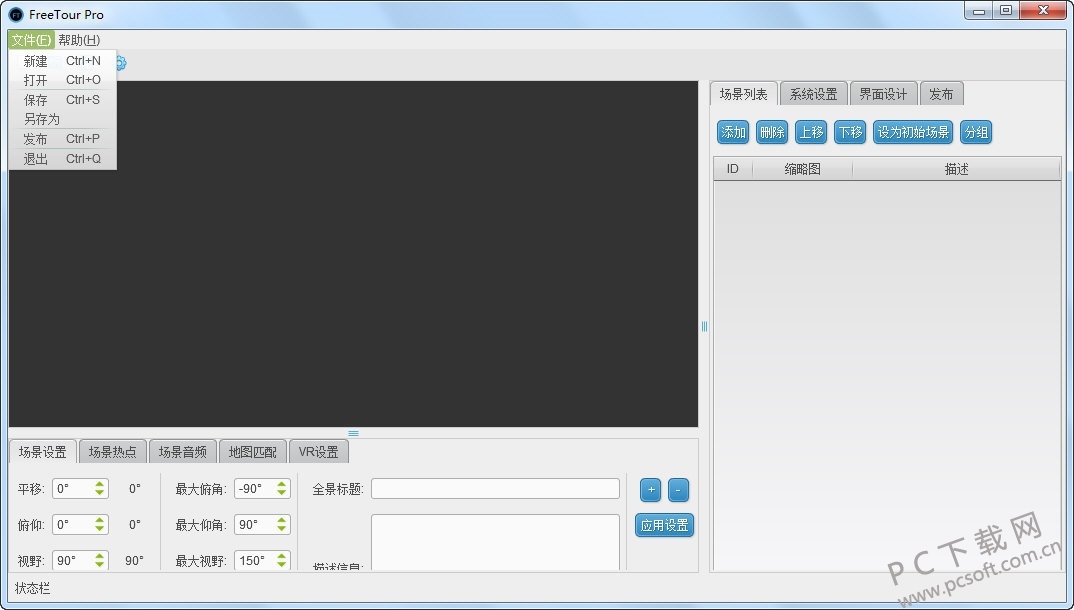Open the 系统设置 tab
This screenshot has width=1074, height=610.
(813, 94)
